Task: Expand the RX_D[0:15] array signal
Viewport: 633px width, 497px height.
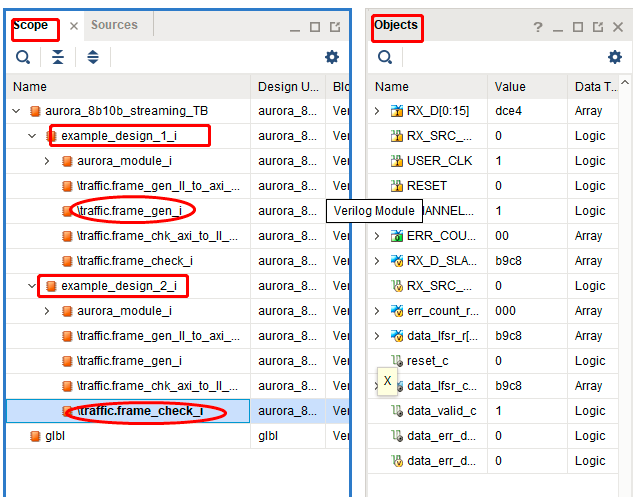Action: tap(377, 111)
